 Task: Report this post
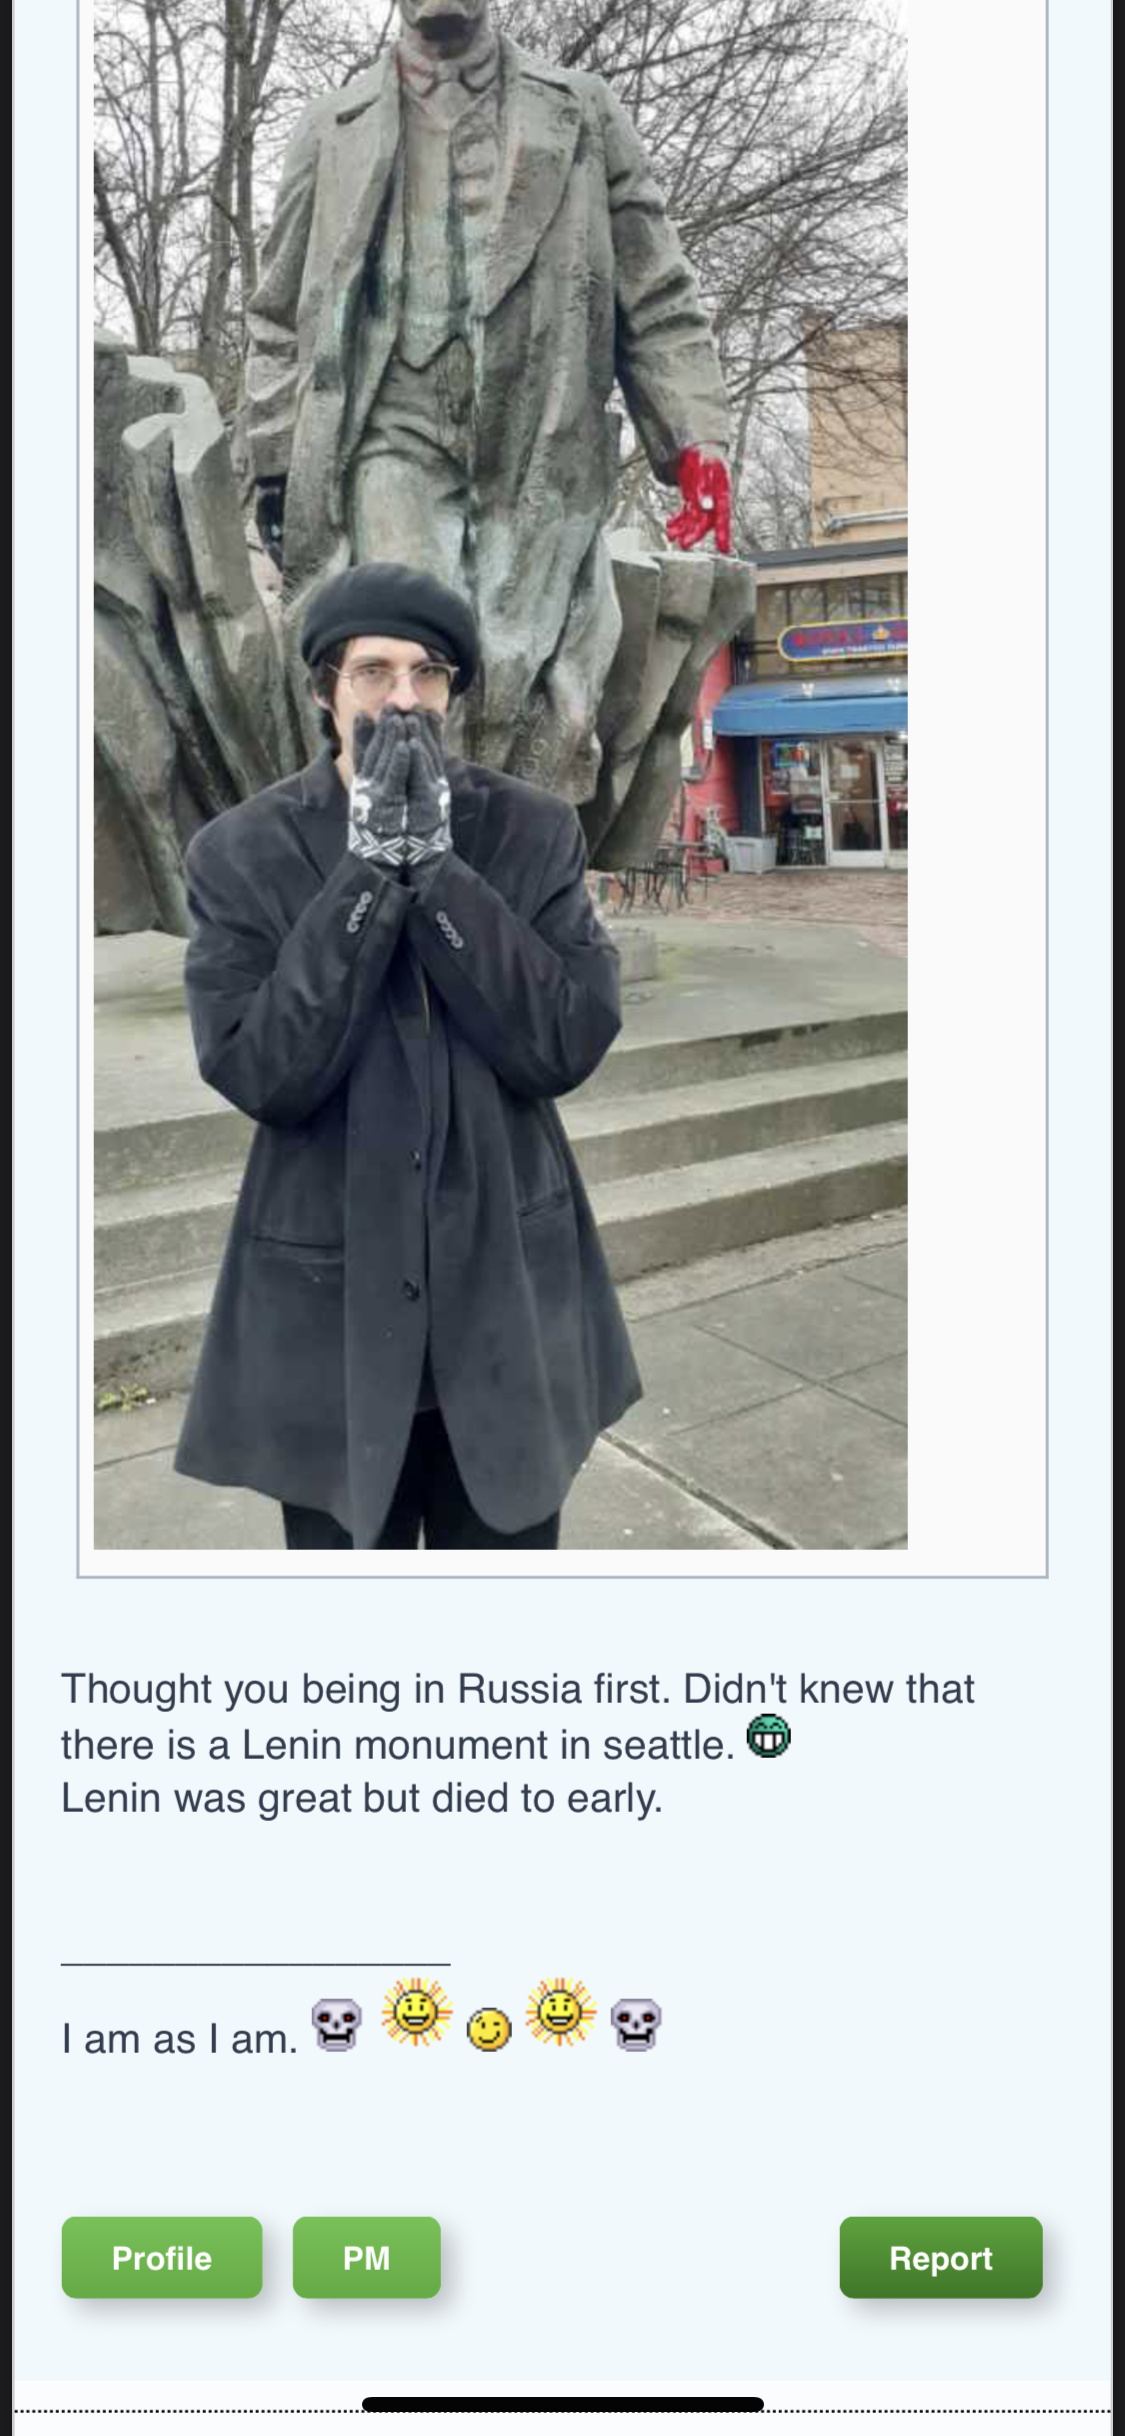[941, 2257]
